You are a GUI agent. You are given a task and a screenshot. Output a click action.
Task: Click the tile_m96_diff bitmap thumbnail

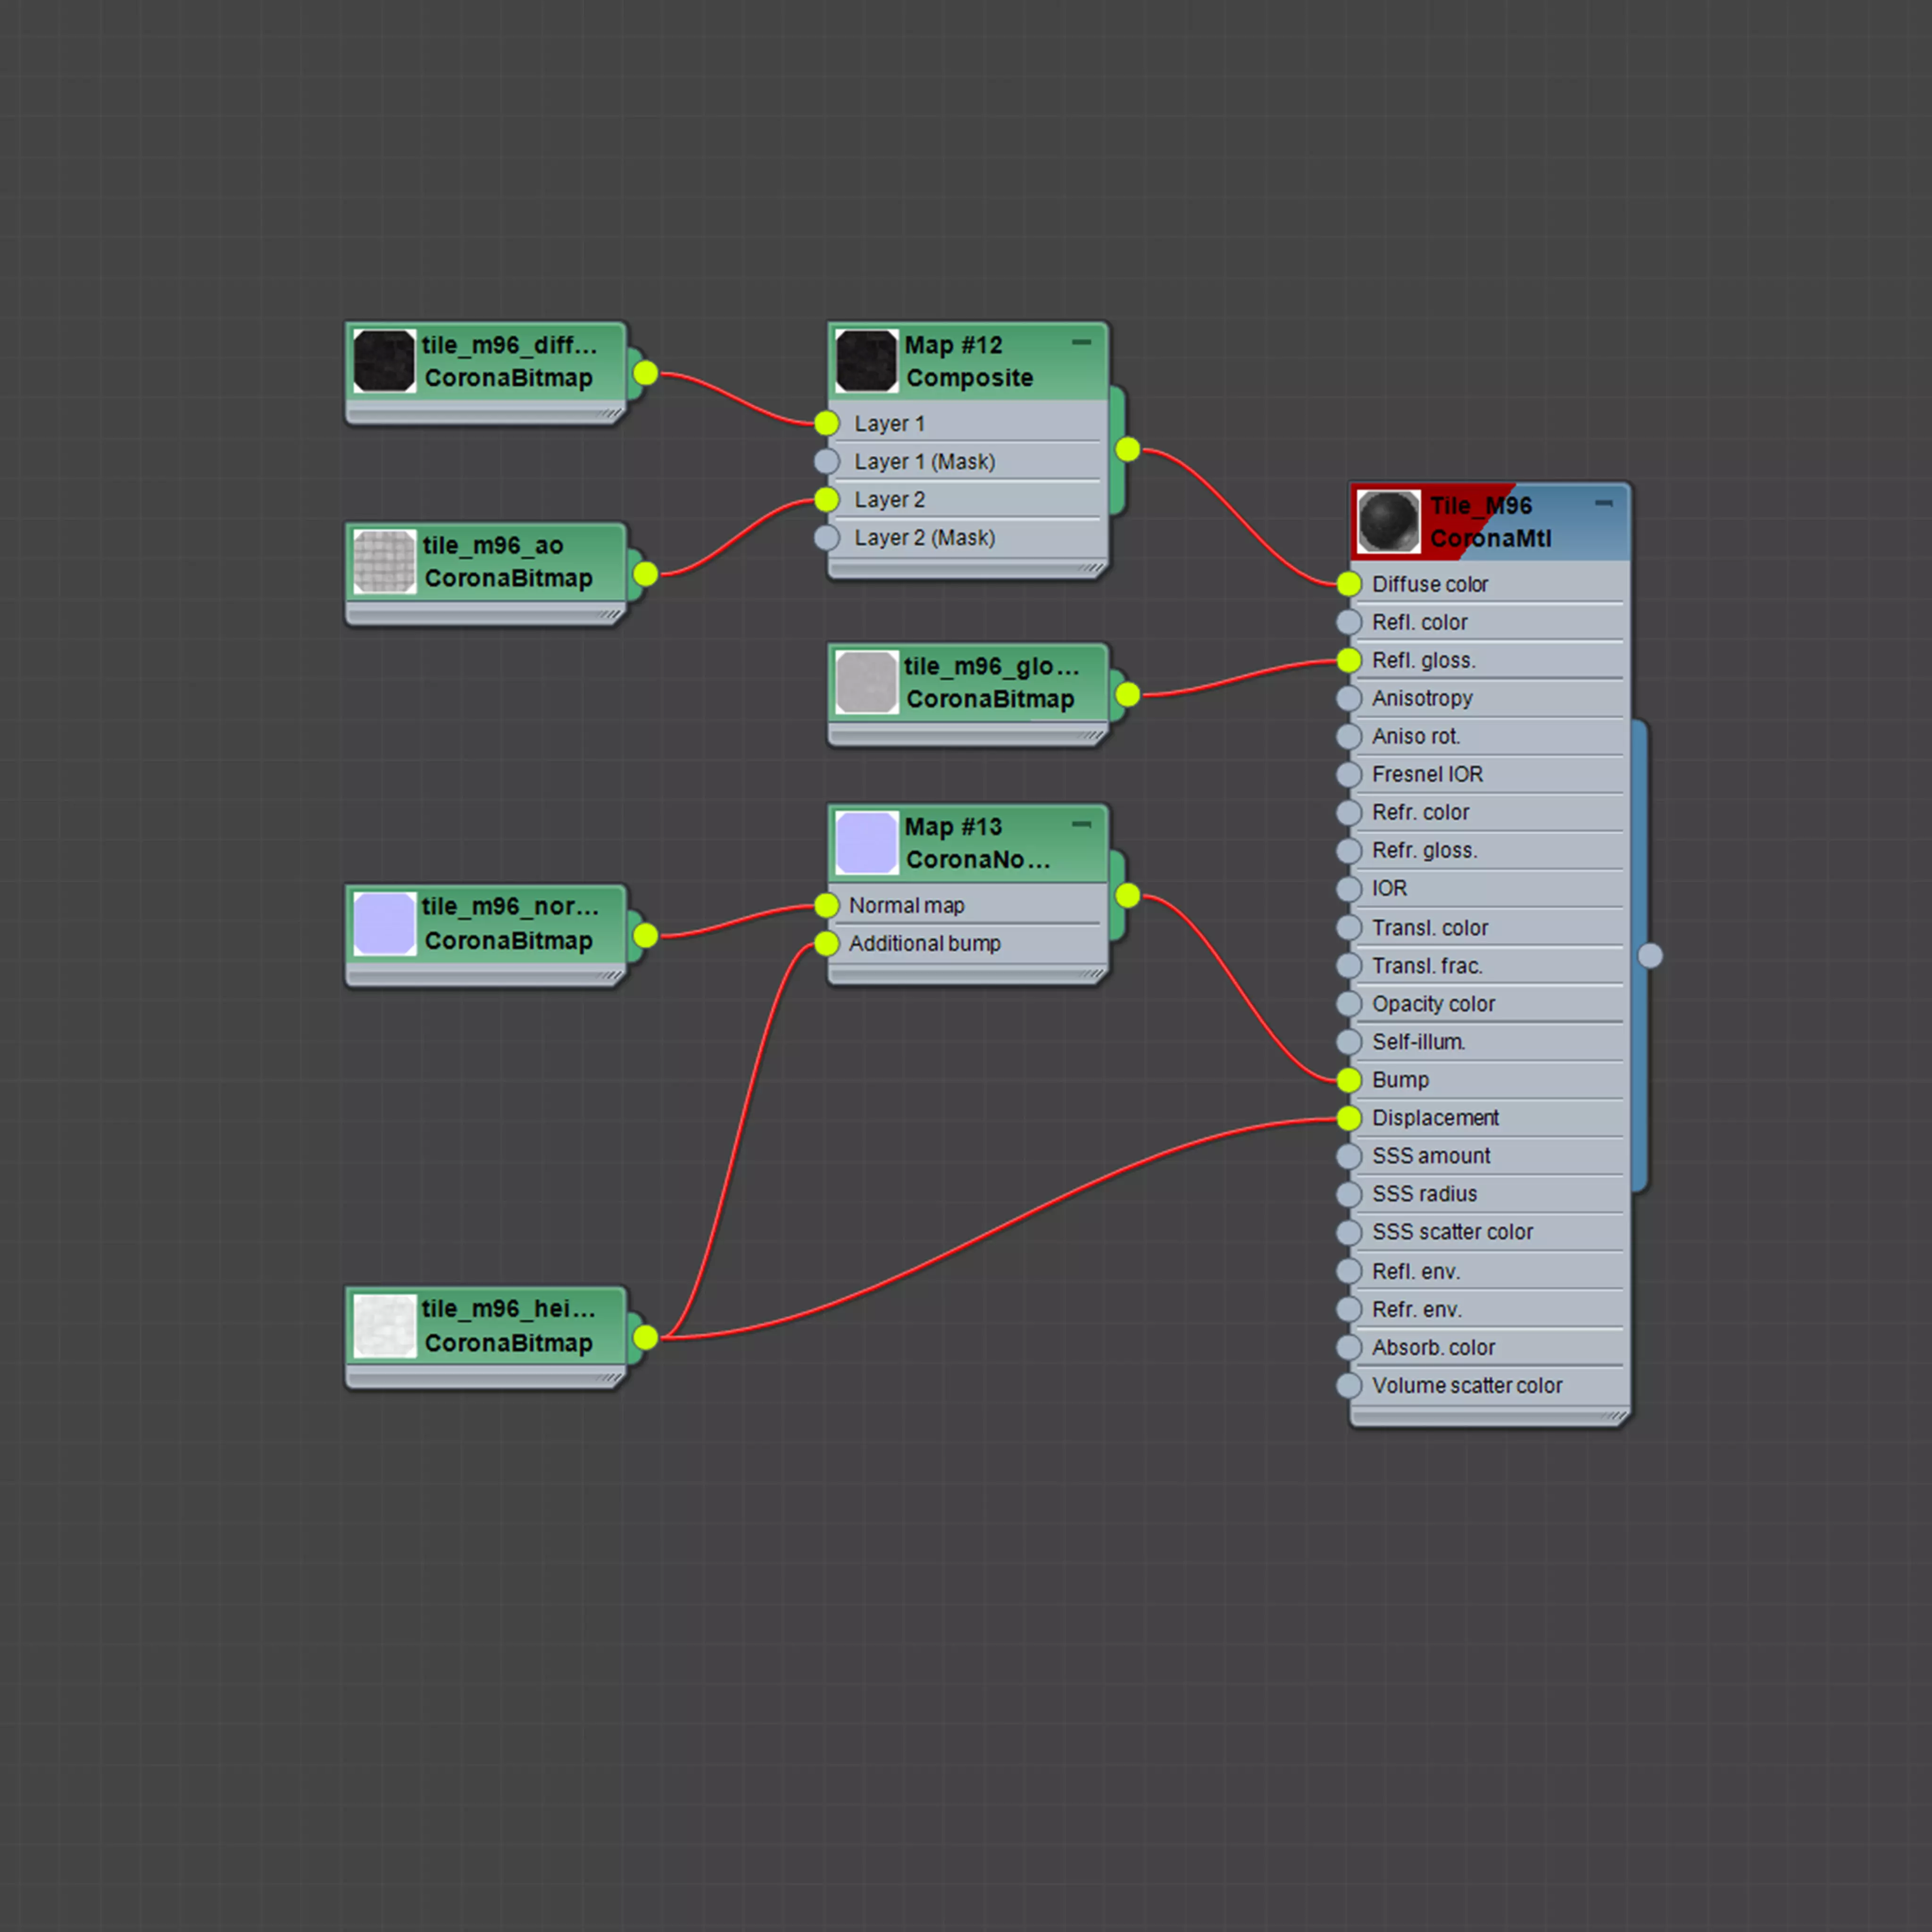[x=384, y=361]
